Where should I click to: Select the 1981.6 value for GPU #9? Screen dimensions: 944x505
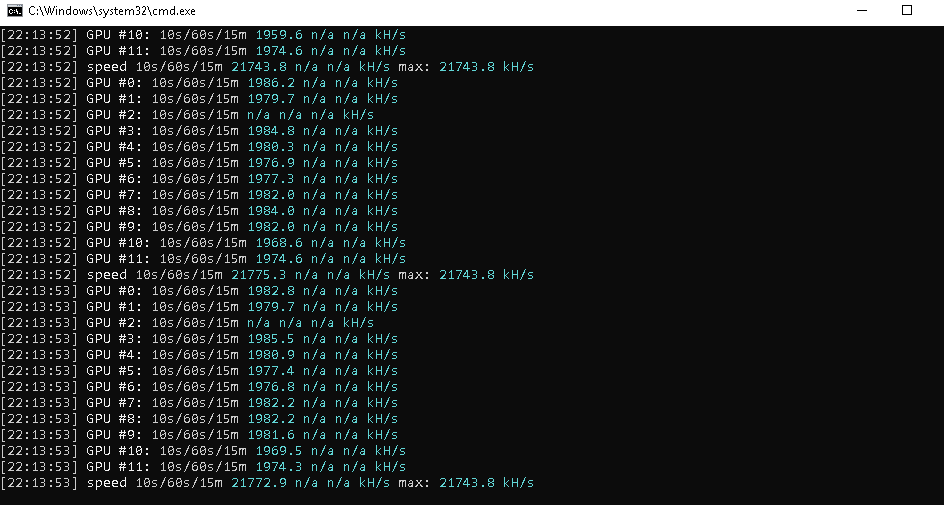271,435
